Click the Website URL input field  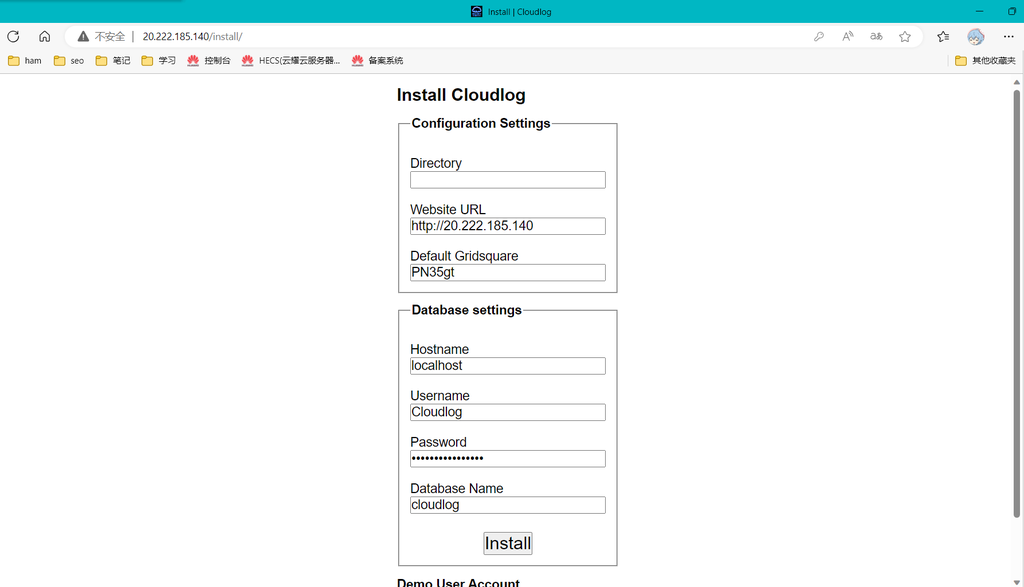tap(507, 226)
